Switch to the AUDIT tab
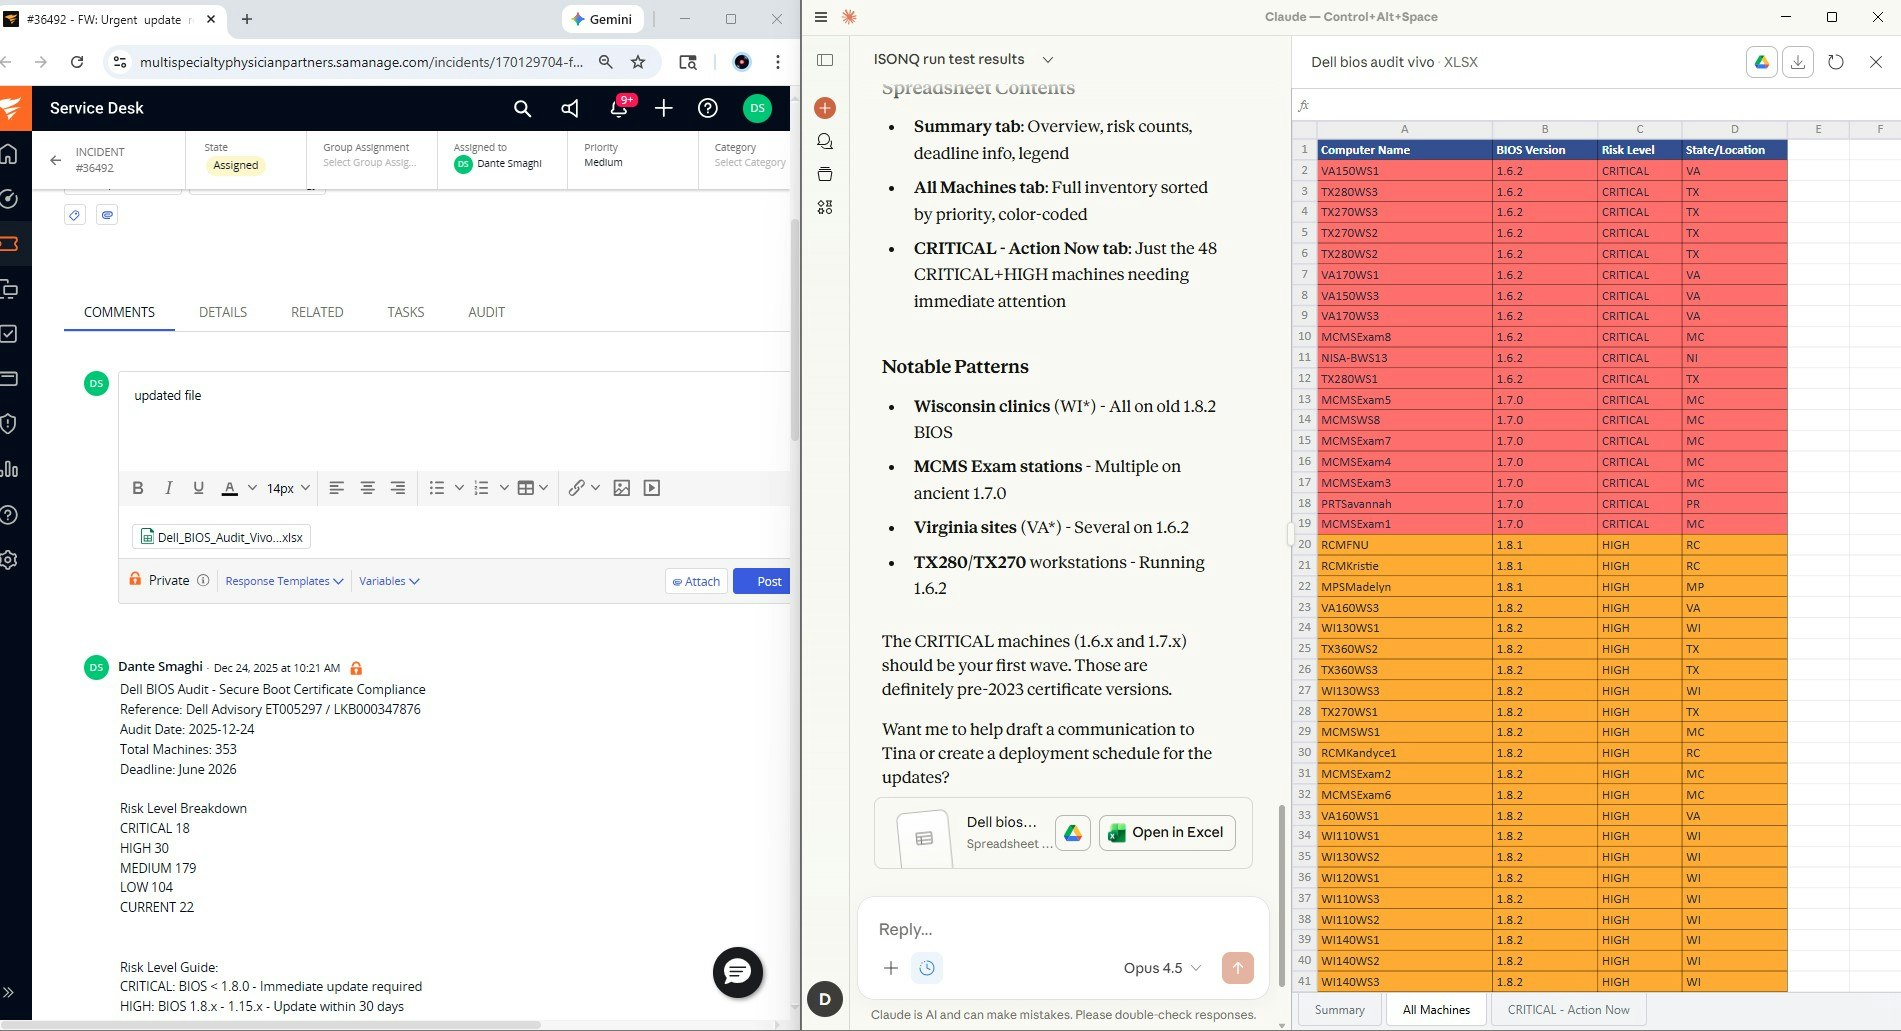 [x=486, y=312]
